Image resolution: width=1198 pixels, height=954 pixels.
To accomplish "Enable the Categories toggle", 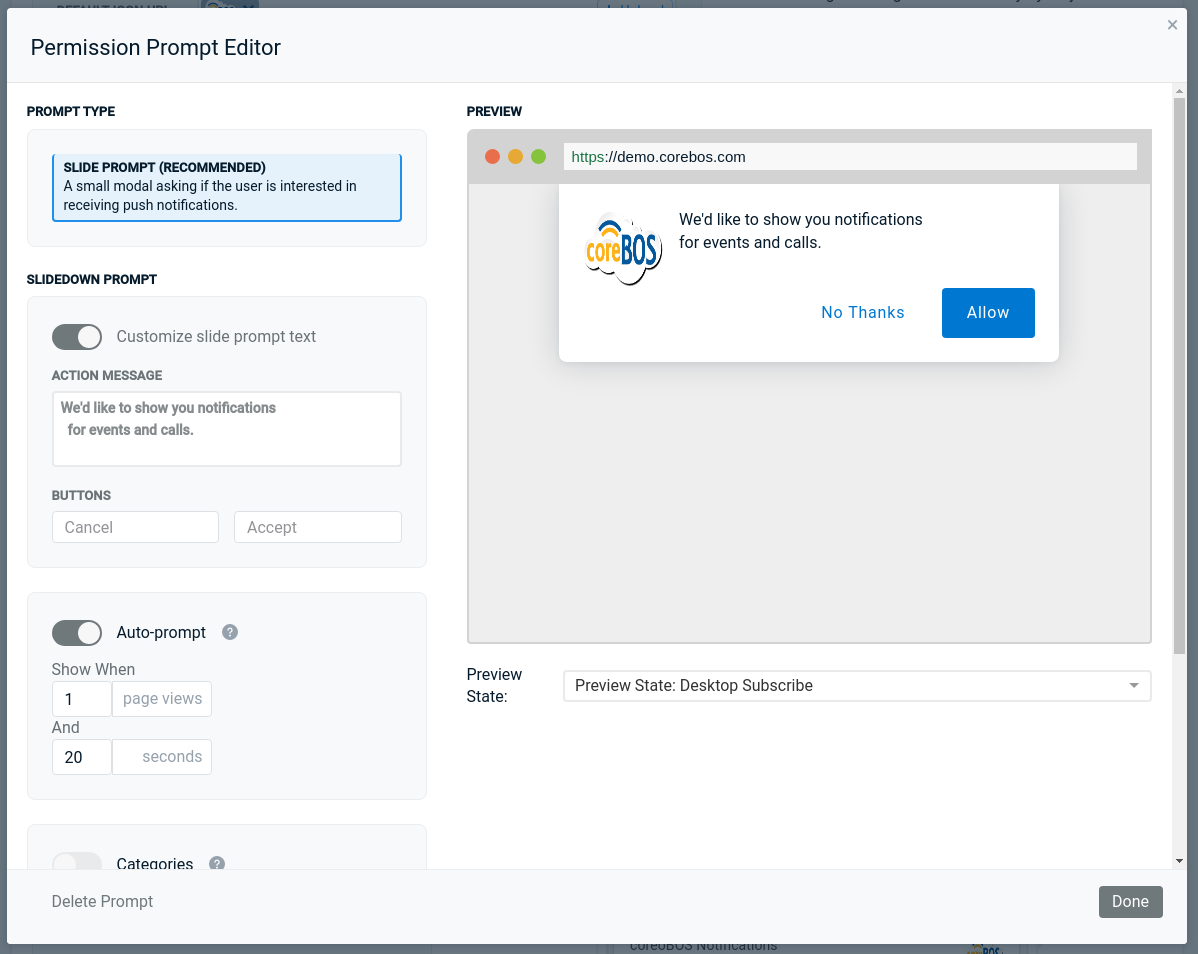I will pyautogui.click(x=77, y=863).
